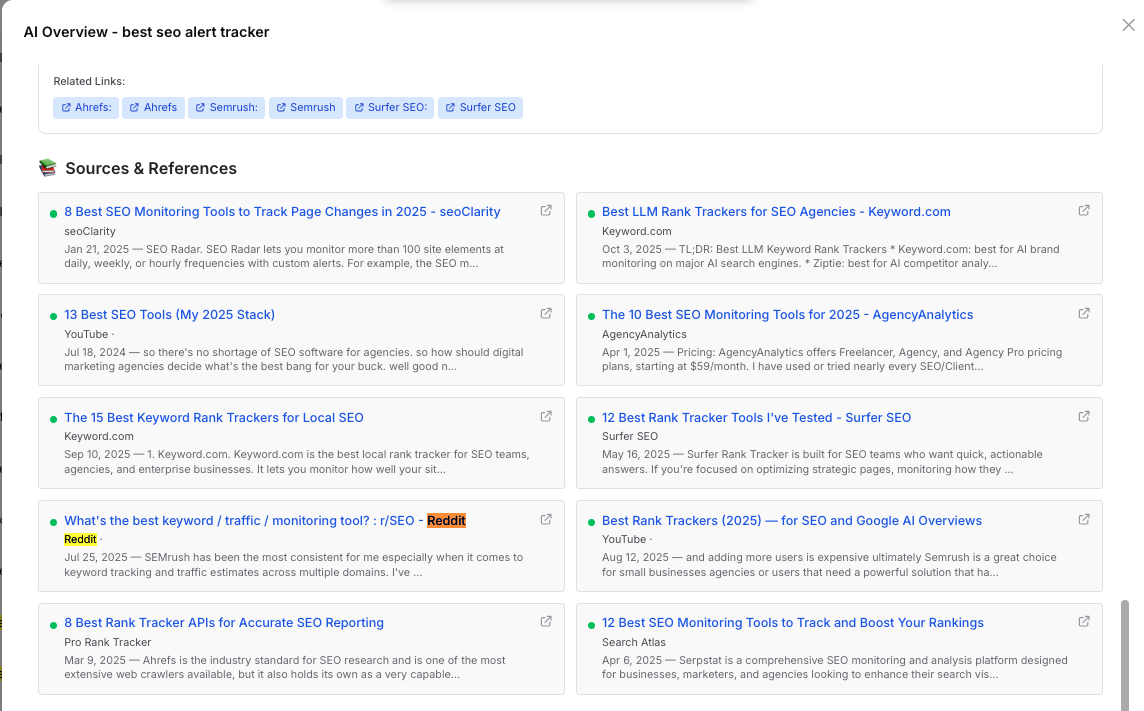Viewport: 1144px width, 711px height.
Task: Open the Ahrefs: related link chip
Action: click(x=85, y=107)
